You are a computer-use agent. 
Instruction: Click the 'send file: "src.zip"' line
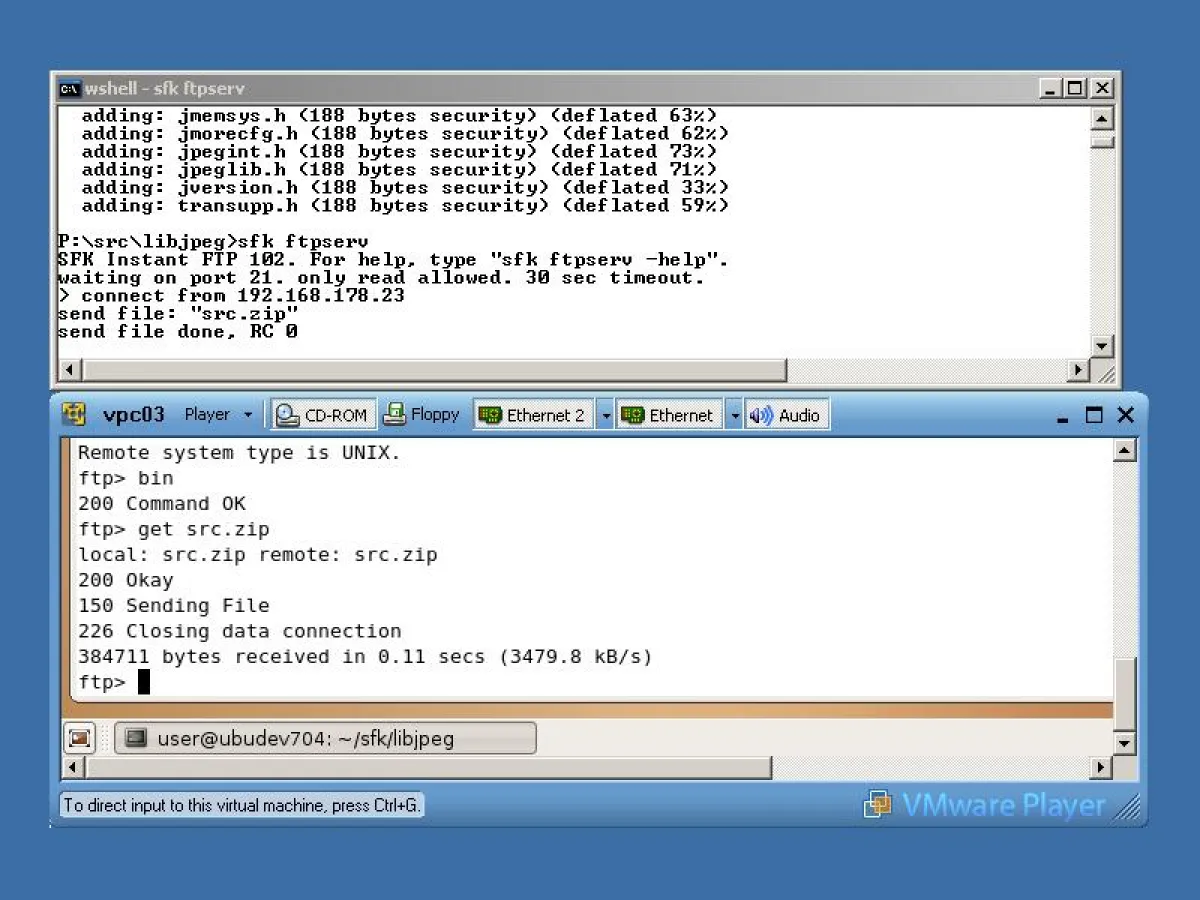177,314
